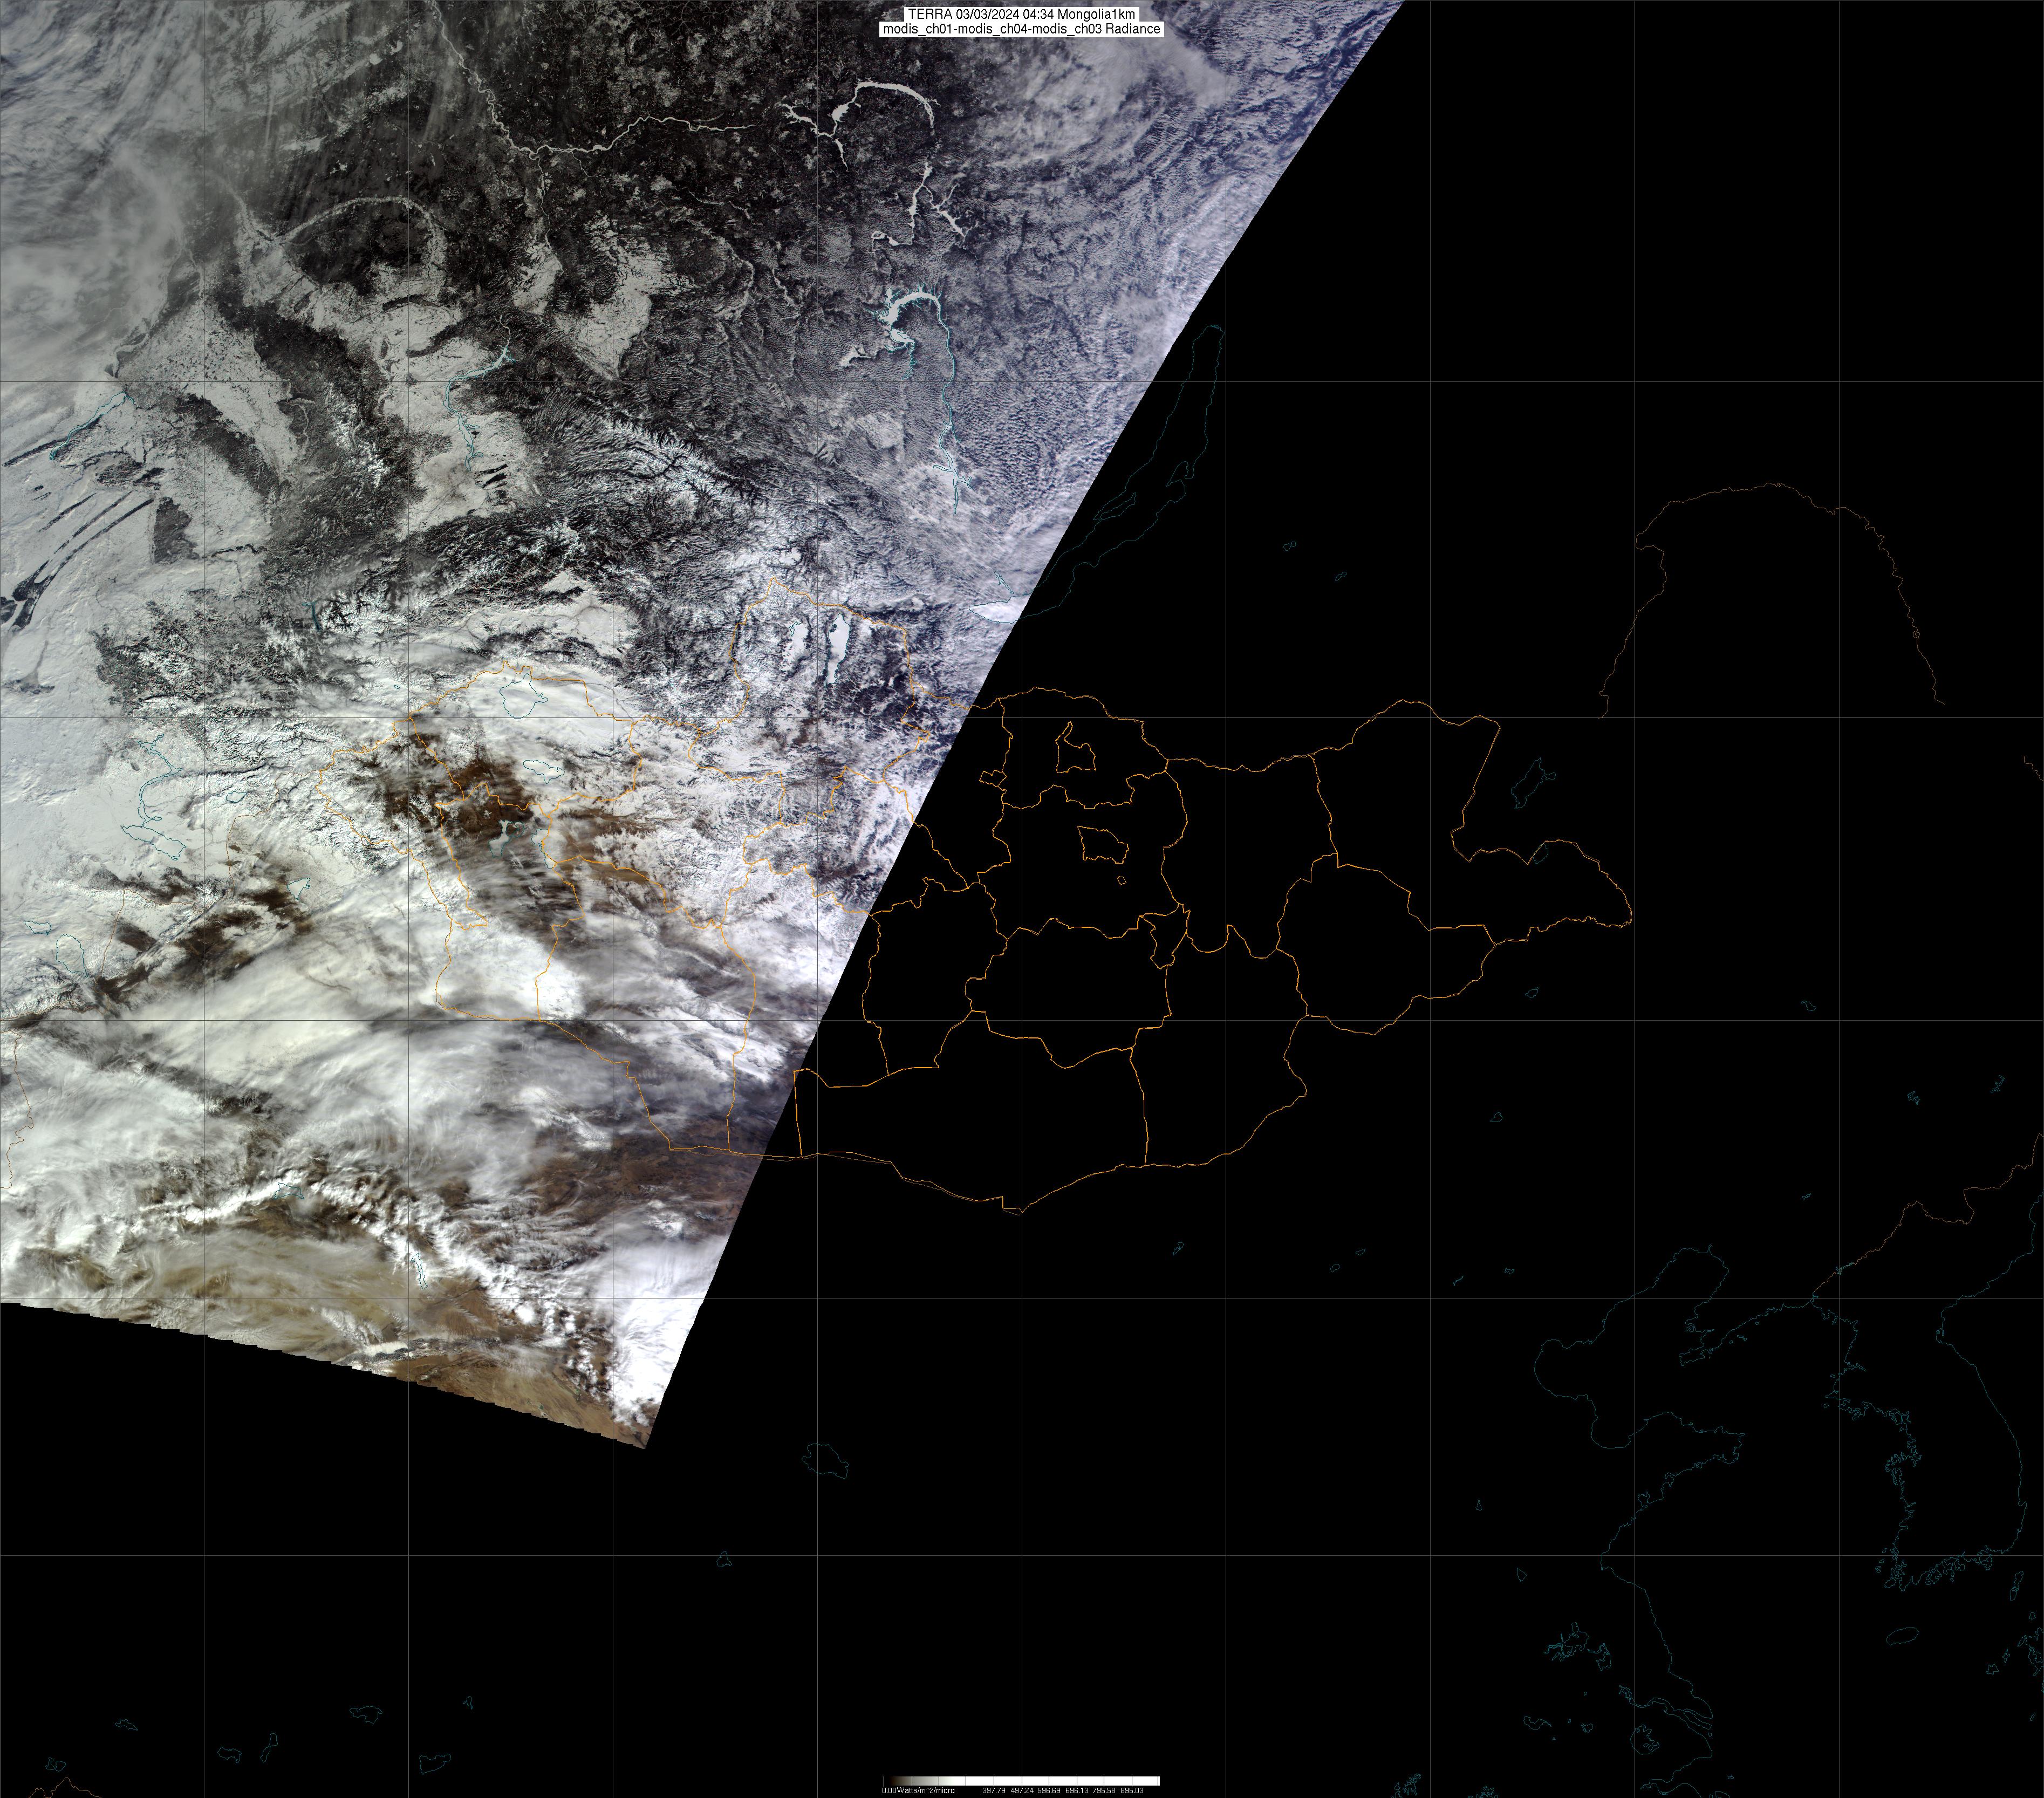Click the 596.69 scale label
Screen dimensions: 2044x1798
click(x=1049, y=1790)
